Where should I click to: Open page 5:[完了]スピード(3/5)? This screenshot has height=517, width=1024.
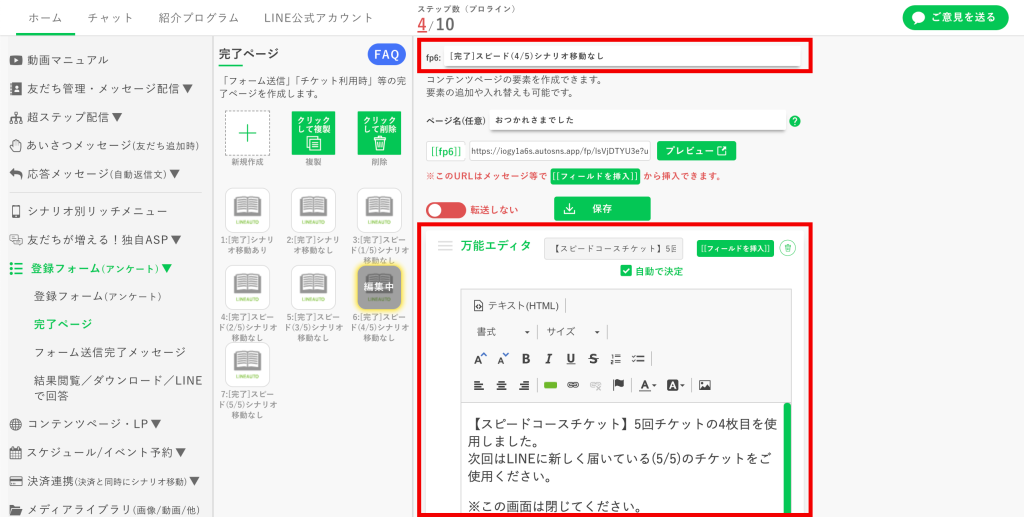[313, 287]
